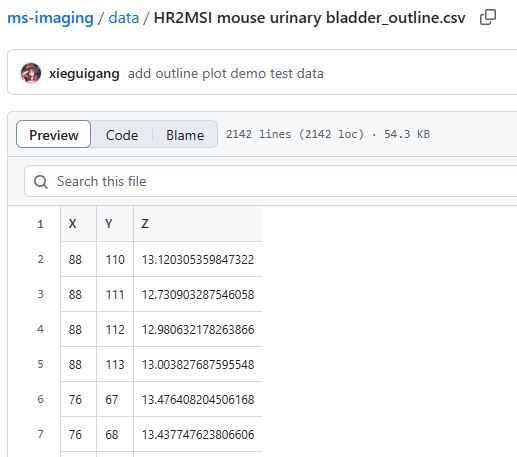
Task: Click line number 2 in the table
Action: 41,259
